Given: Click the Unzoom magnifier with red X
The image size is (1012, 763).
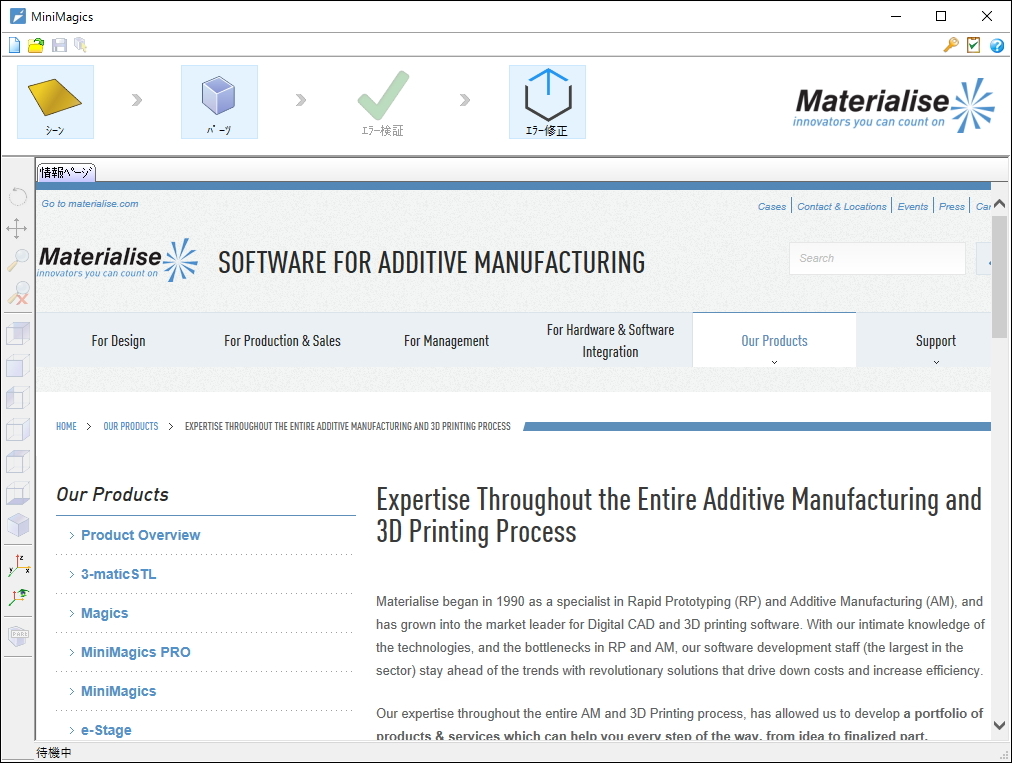Looking at the screenshot, I should pos(18,293).
